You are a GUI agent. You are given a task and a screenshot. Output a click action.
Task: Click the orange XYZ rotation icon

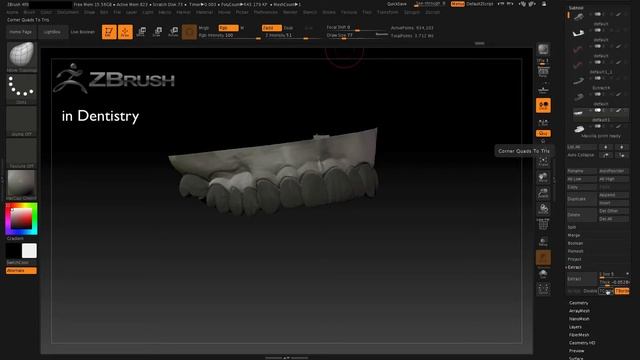click(543, 133)
